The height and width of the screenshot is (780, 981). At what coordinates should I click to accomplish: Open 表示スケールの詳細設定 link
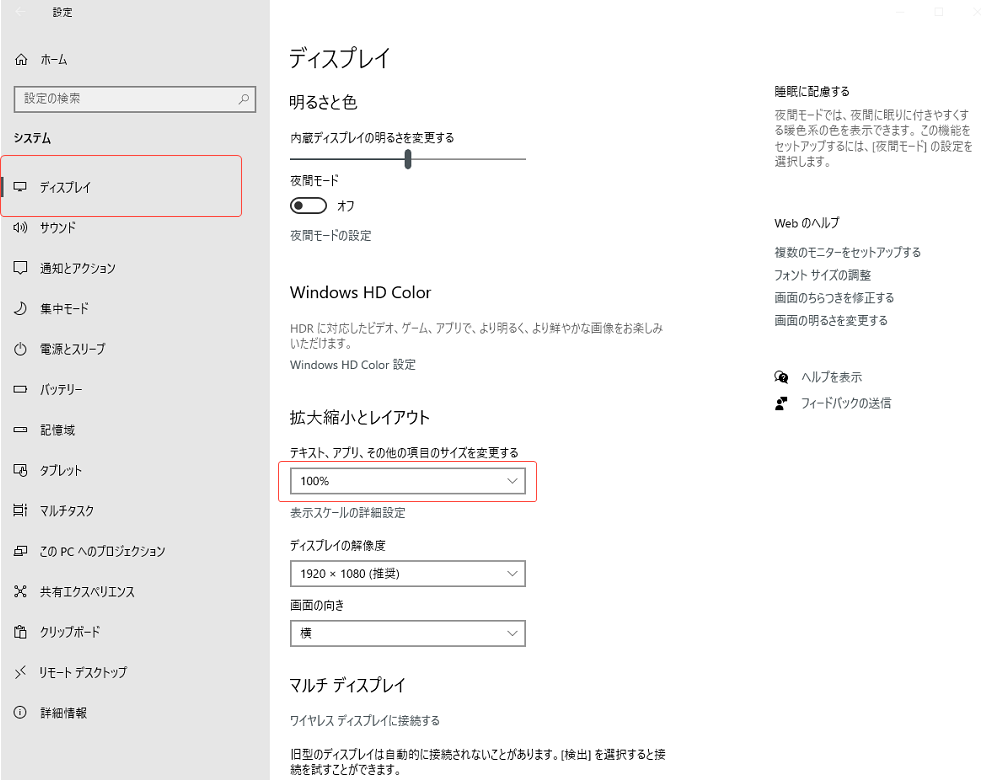[x=347, y=513]
